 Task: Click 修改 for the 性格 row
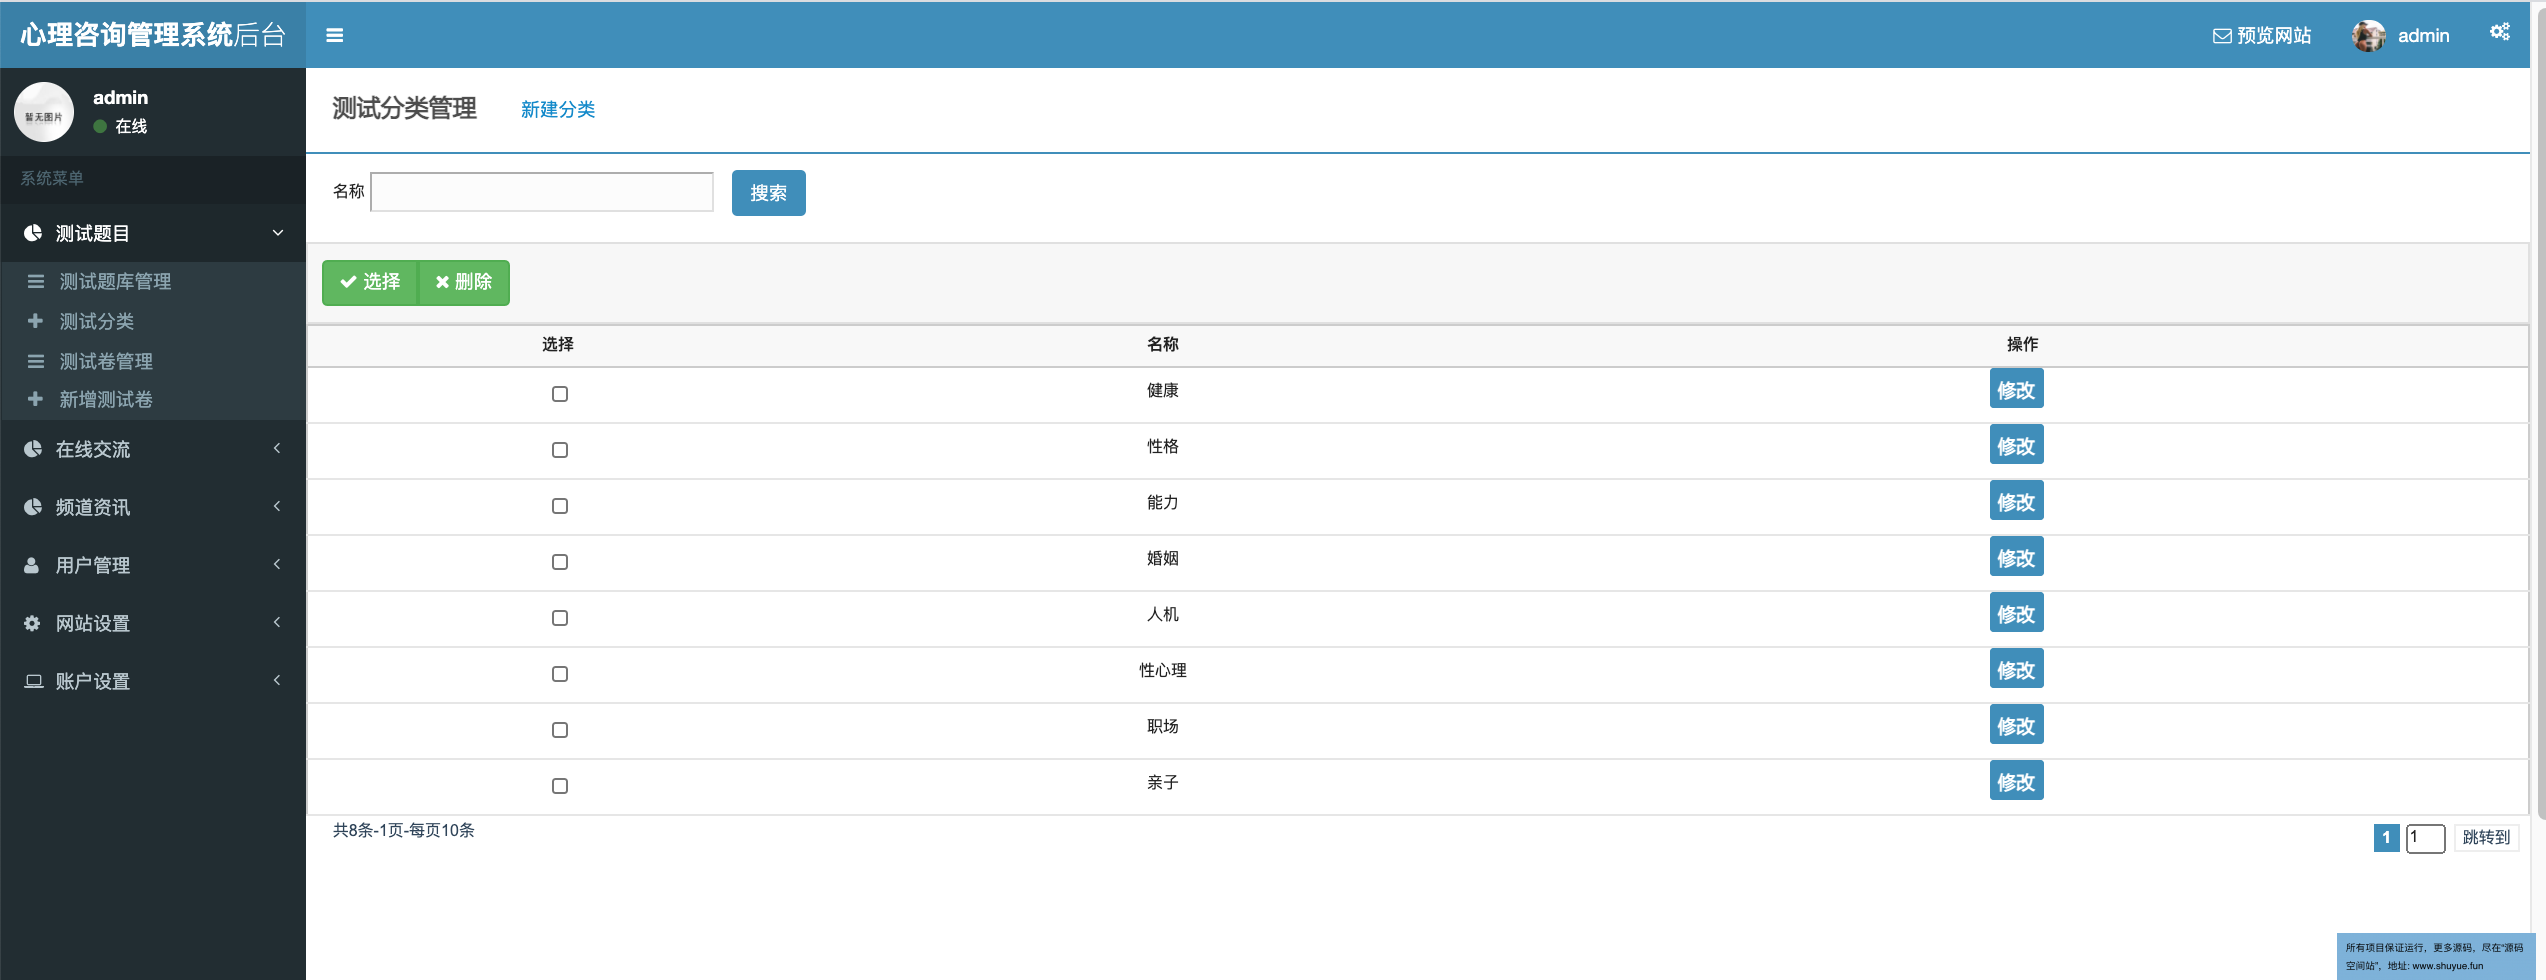tap(2016, 446)
